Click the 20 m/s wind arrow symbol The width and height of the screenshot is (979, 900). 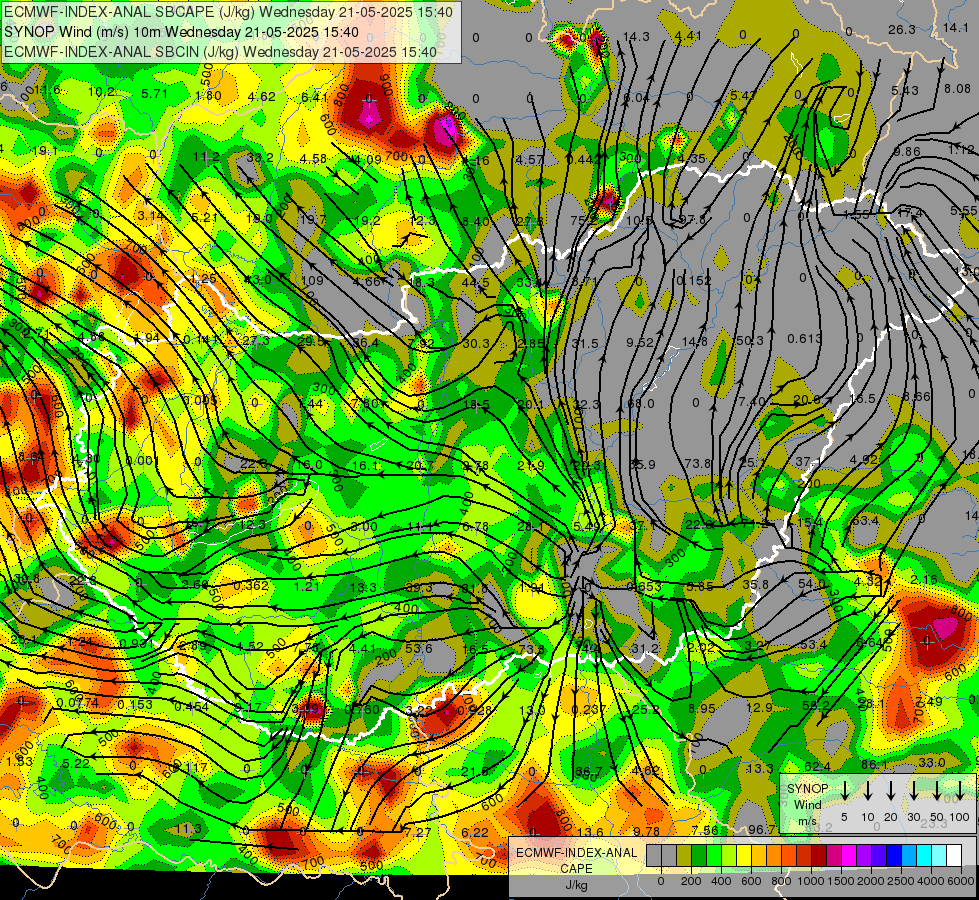pyautogui.click(x=891, y=791)
